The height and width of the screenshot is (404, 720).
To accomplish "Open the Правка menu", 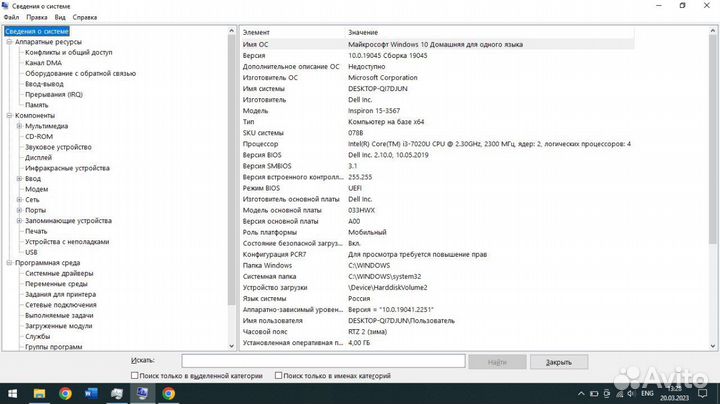I will click(x=37, y=17).
